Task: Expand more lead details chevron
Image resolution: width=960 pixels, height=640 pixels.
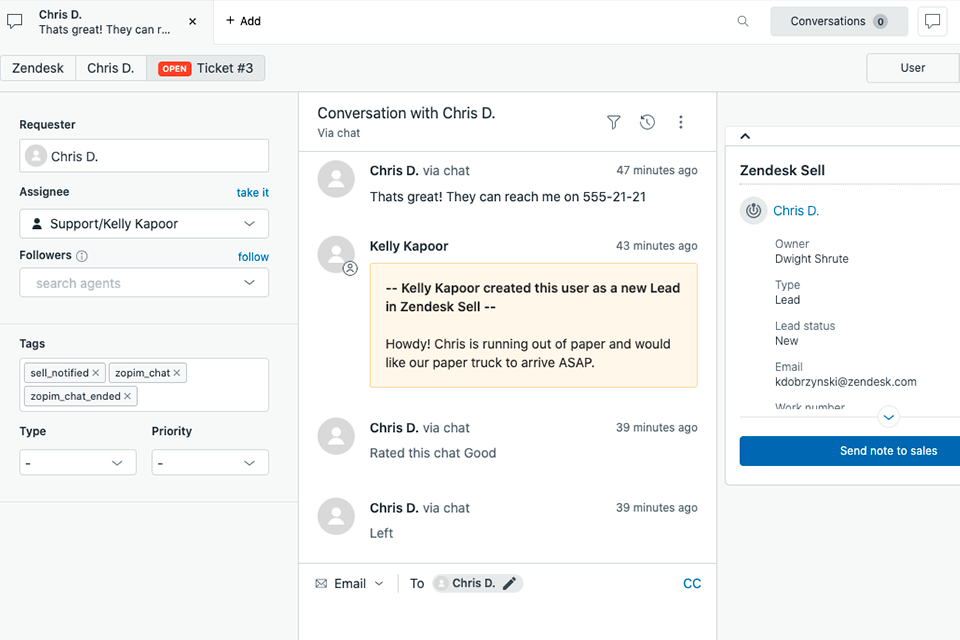Action: (888, 417)
